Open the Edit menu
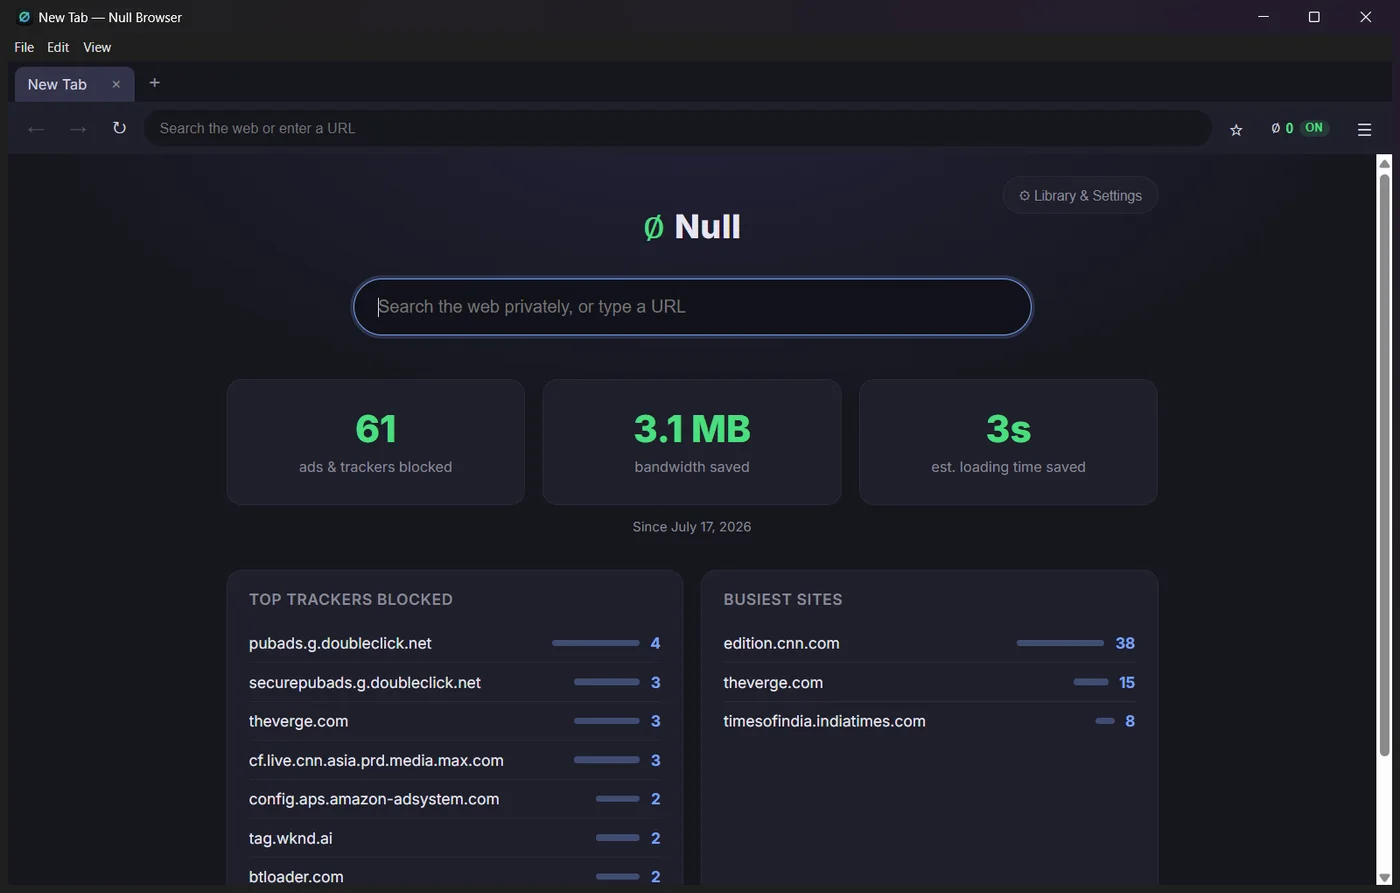Screen dimensions: 1400x893 (58, 47)
